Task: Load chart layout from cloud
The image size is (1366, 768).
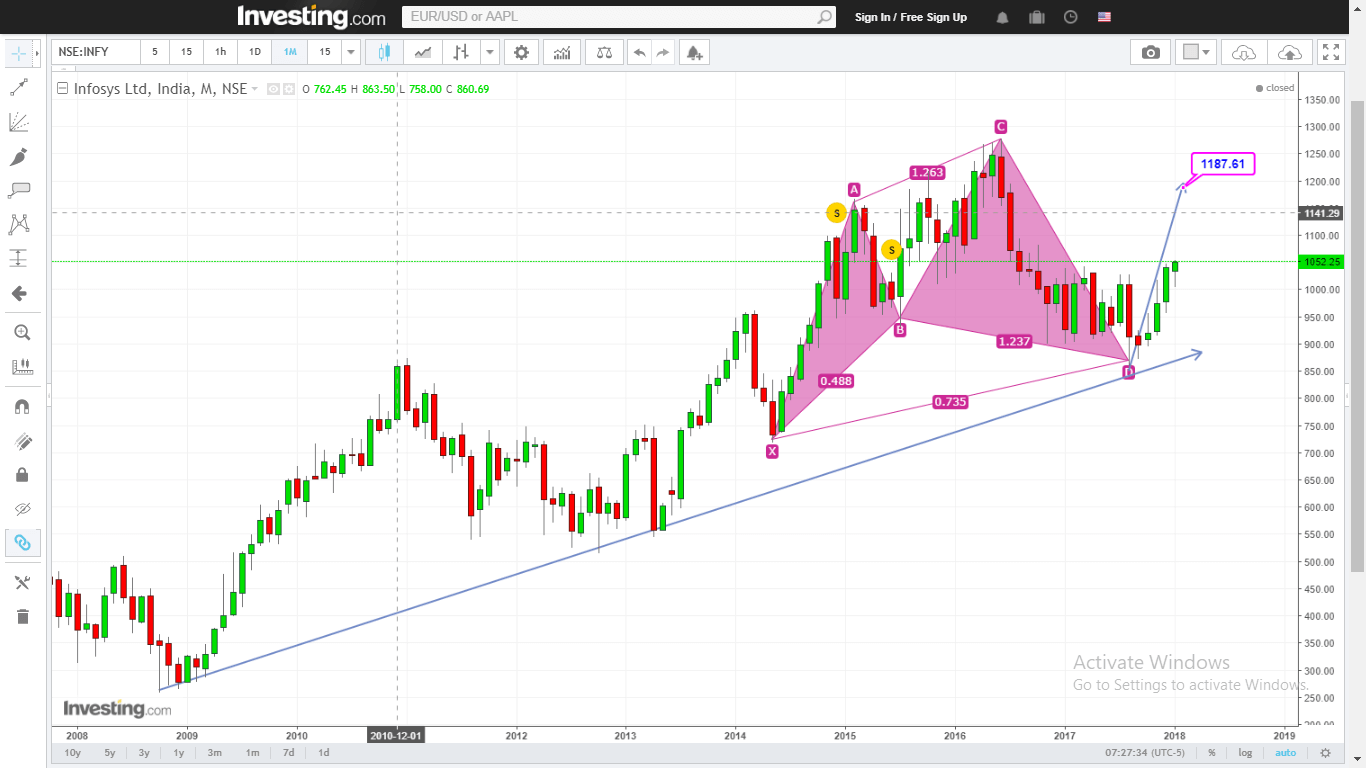Action: click(1243, 52)
